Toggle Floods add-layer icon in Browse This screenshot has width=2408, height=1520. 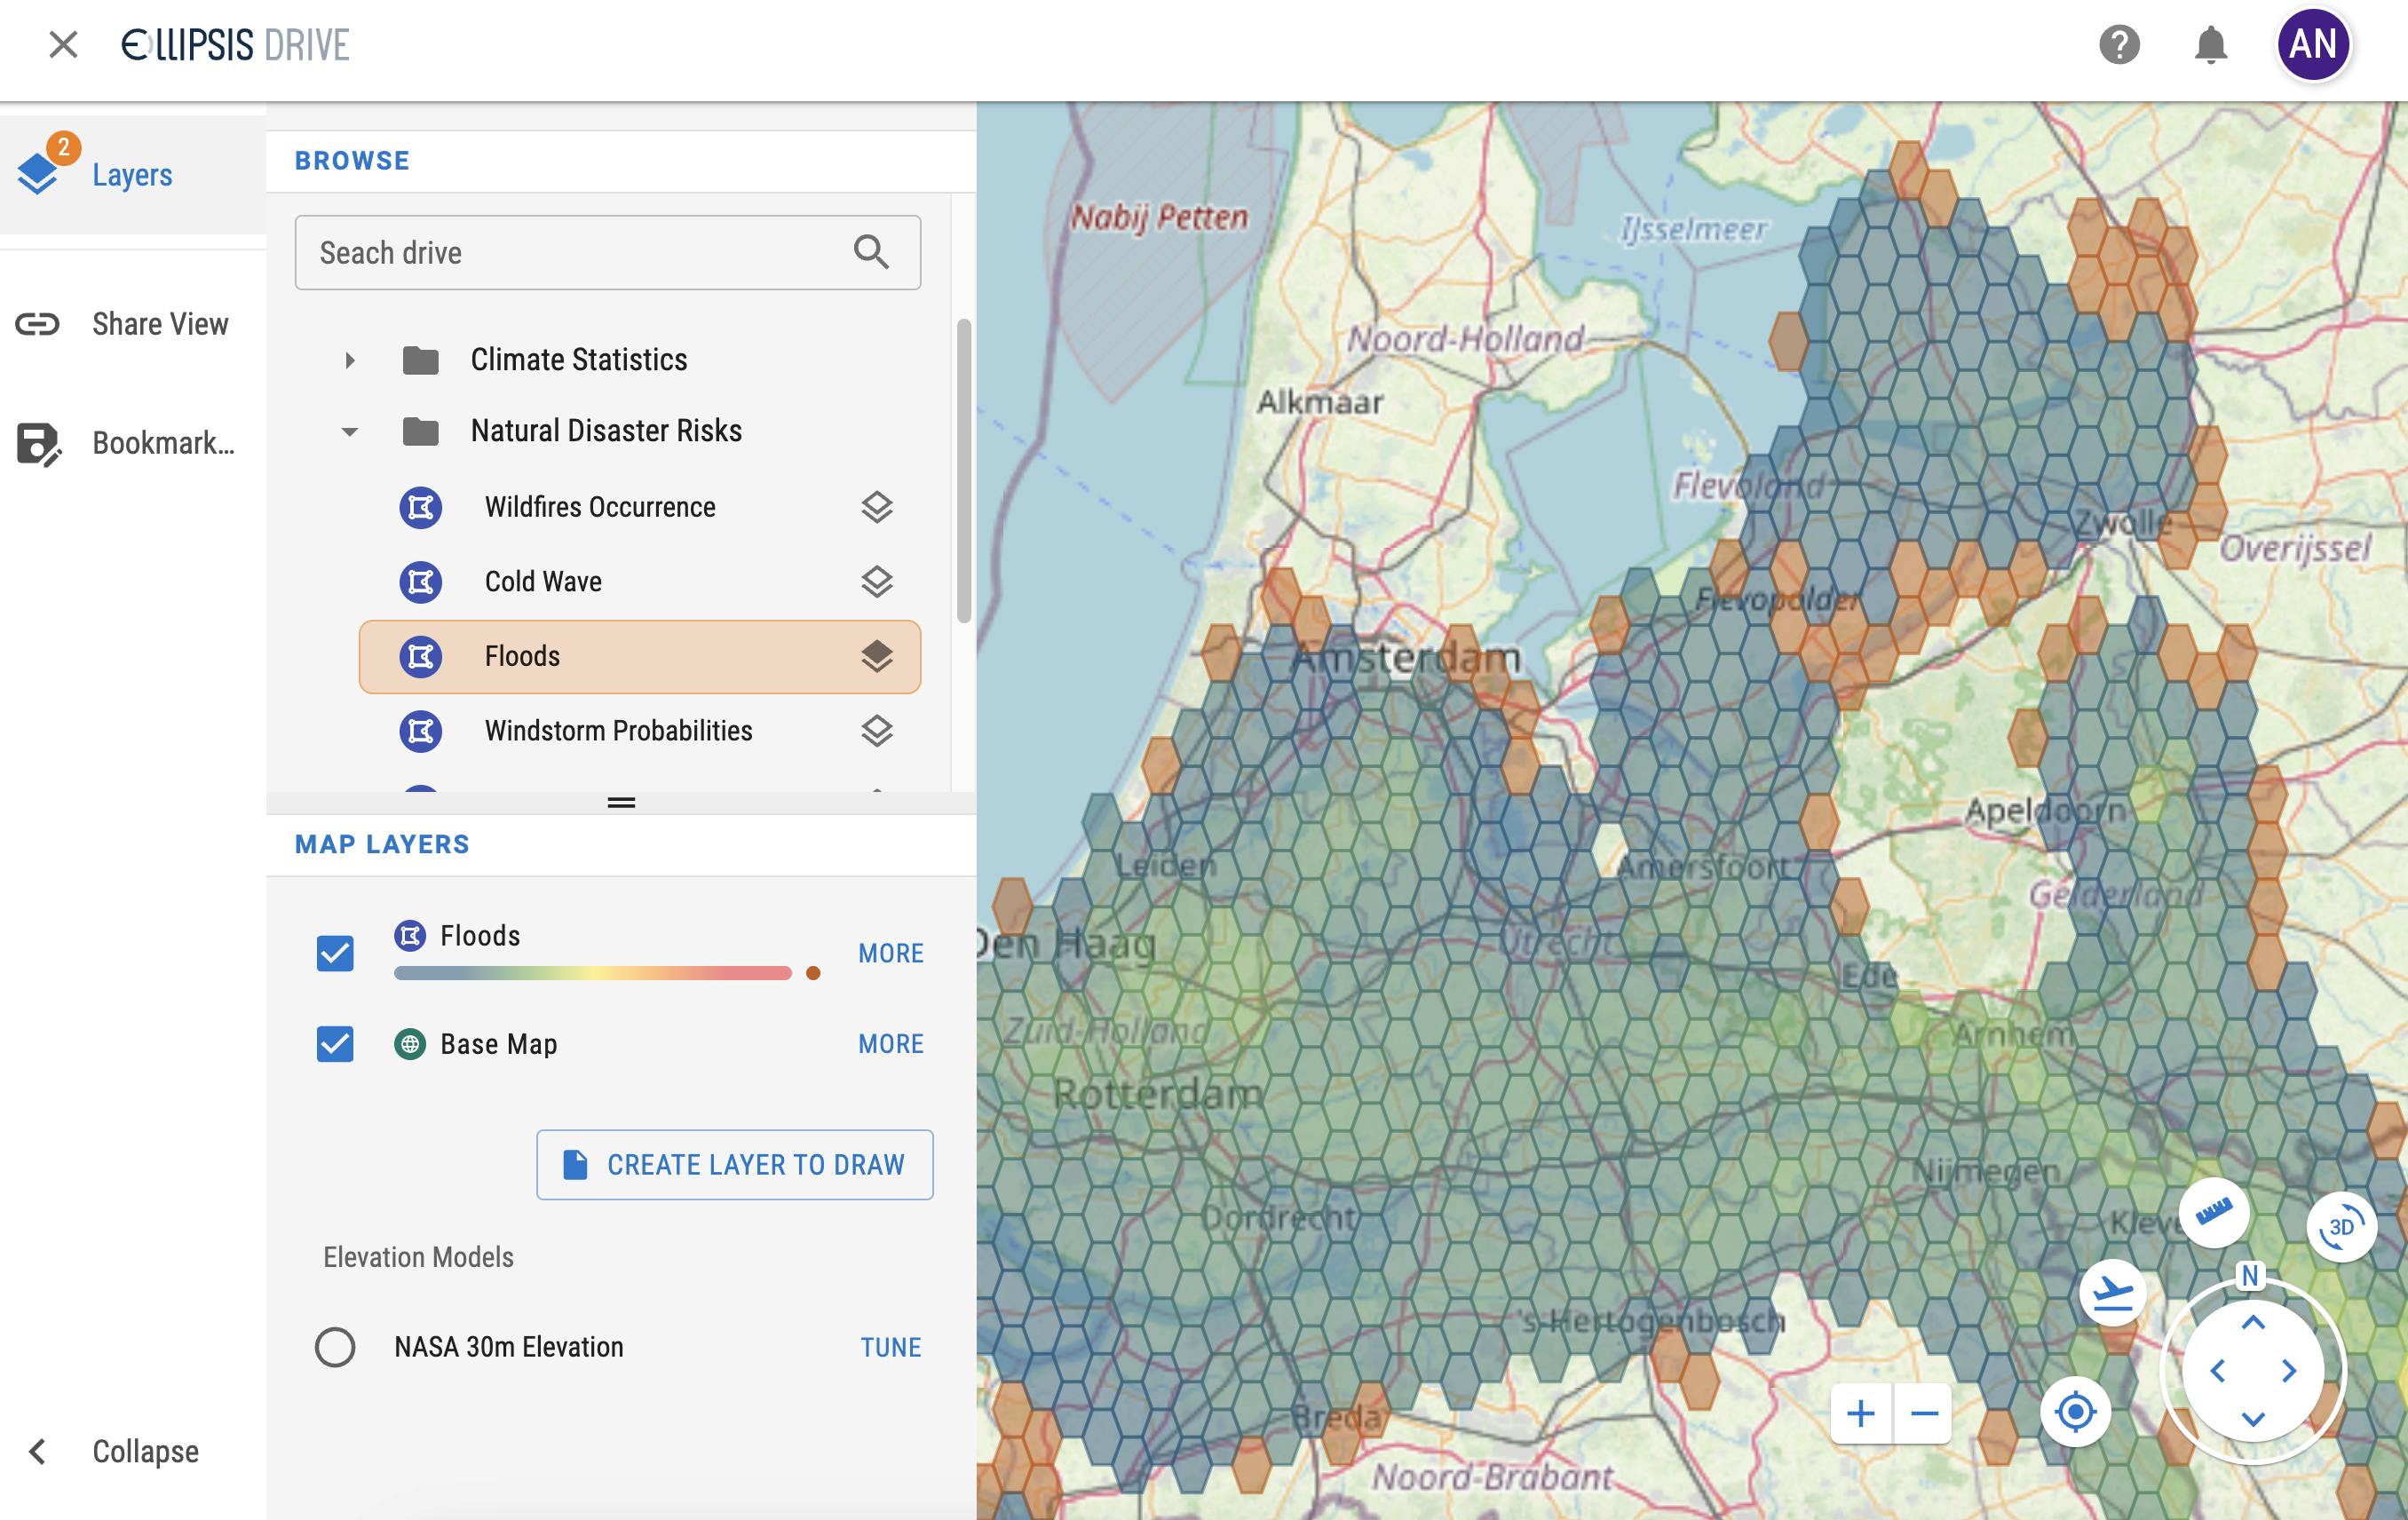pos(876,656)
